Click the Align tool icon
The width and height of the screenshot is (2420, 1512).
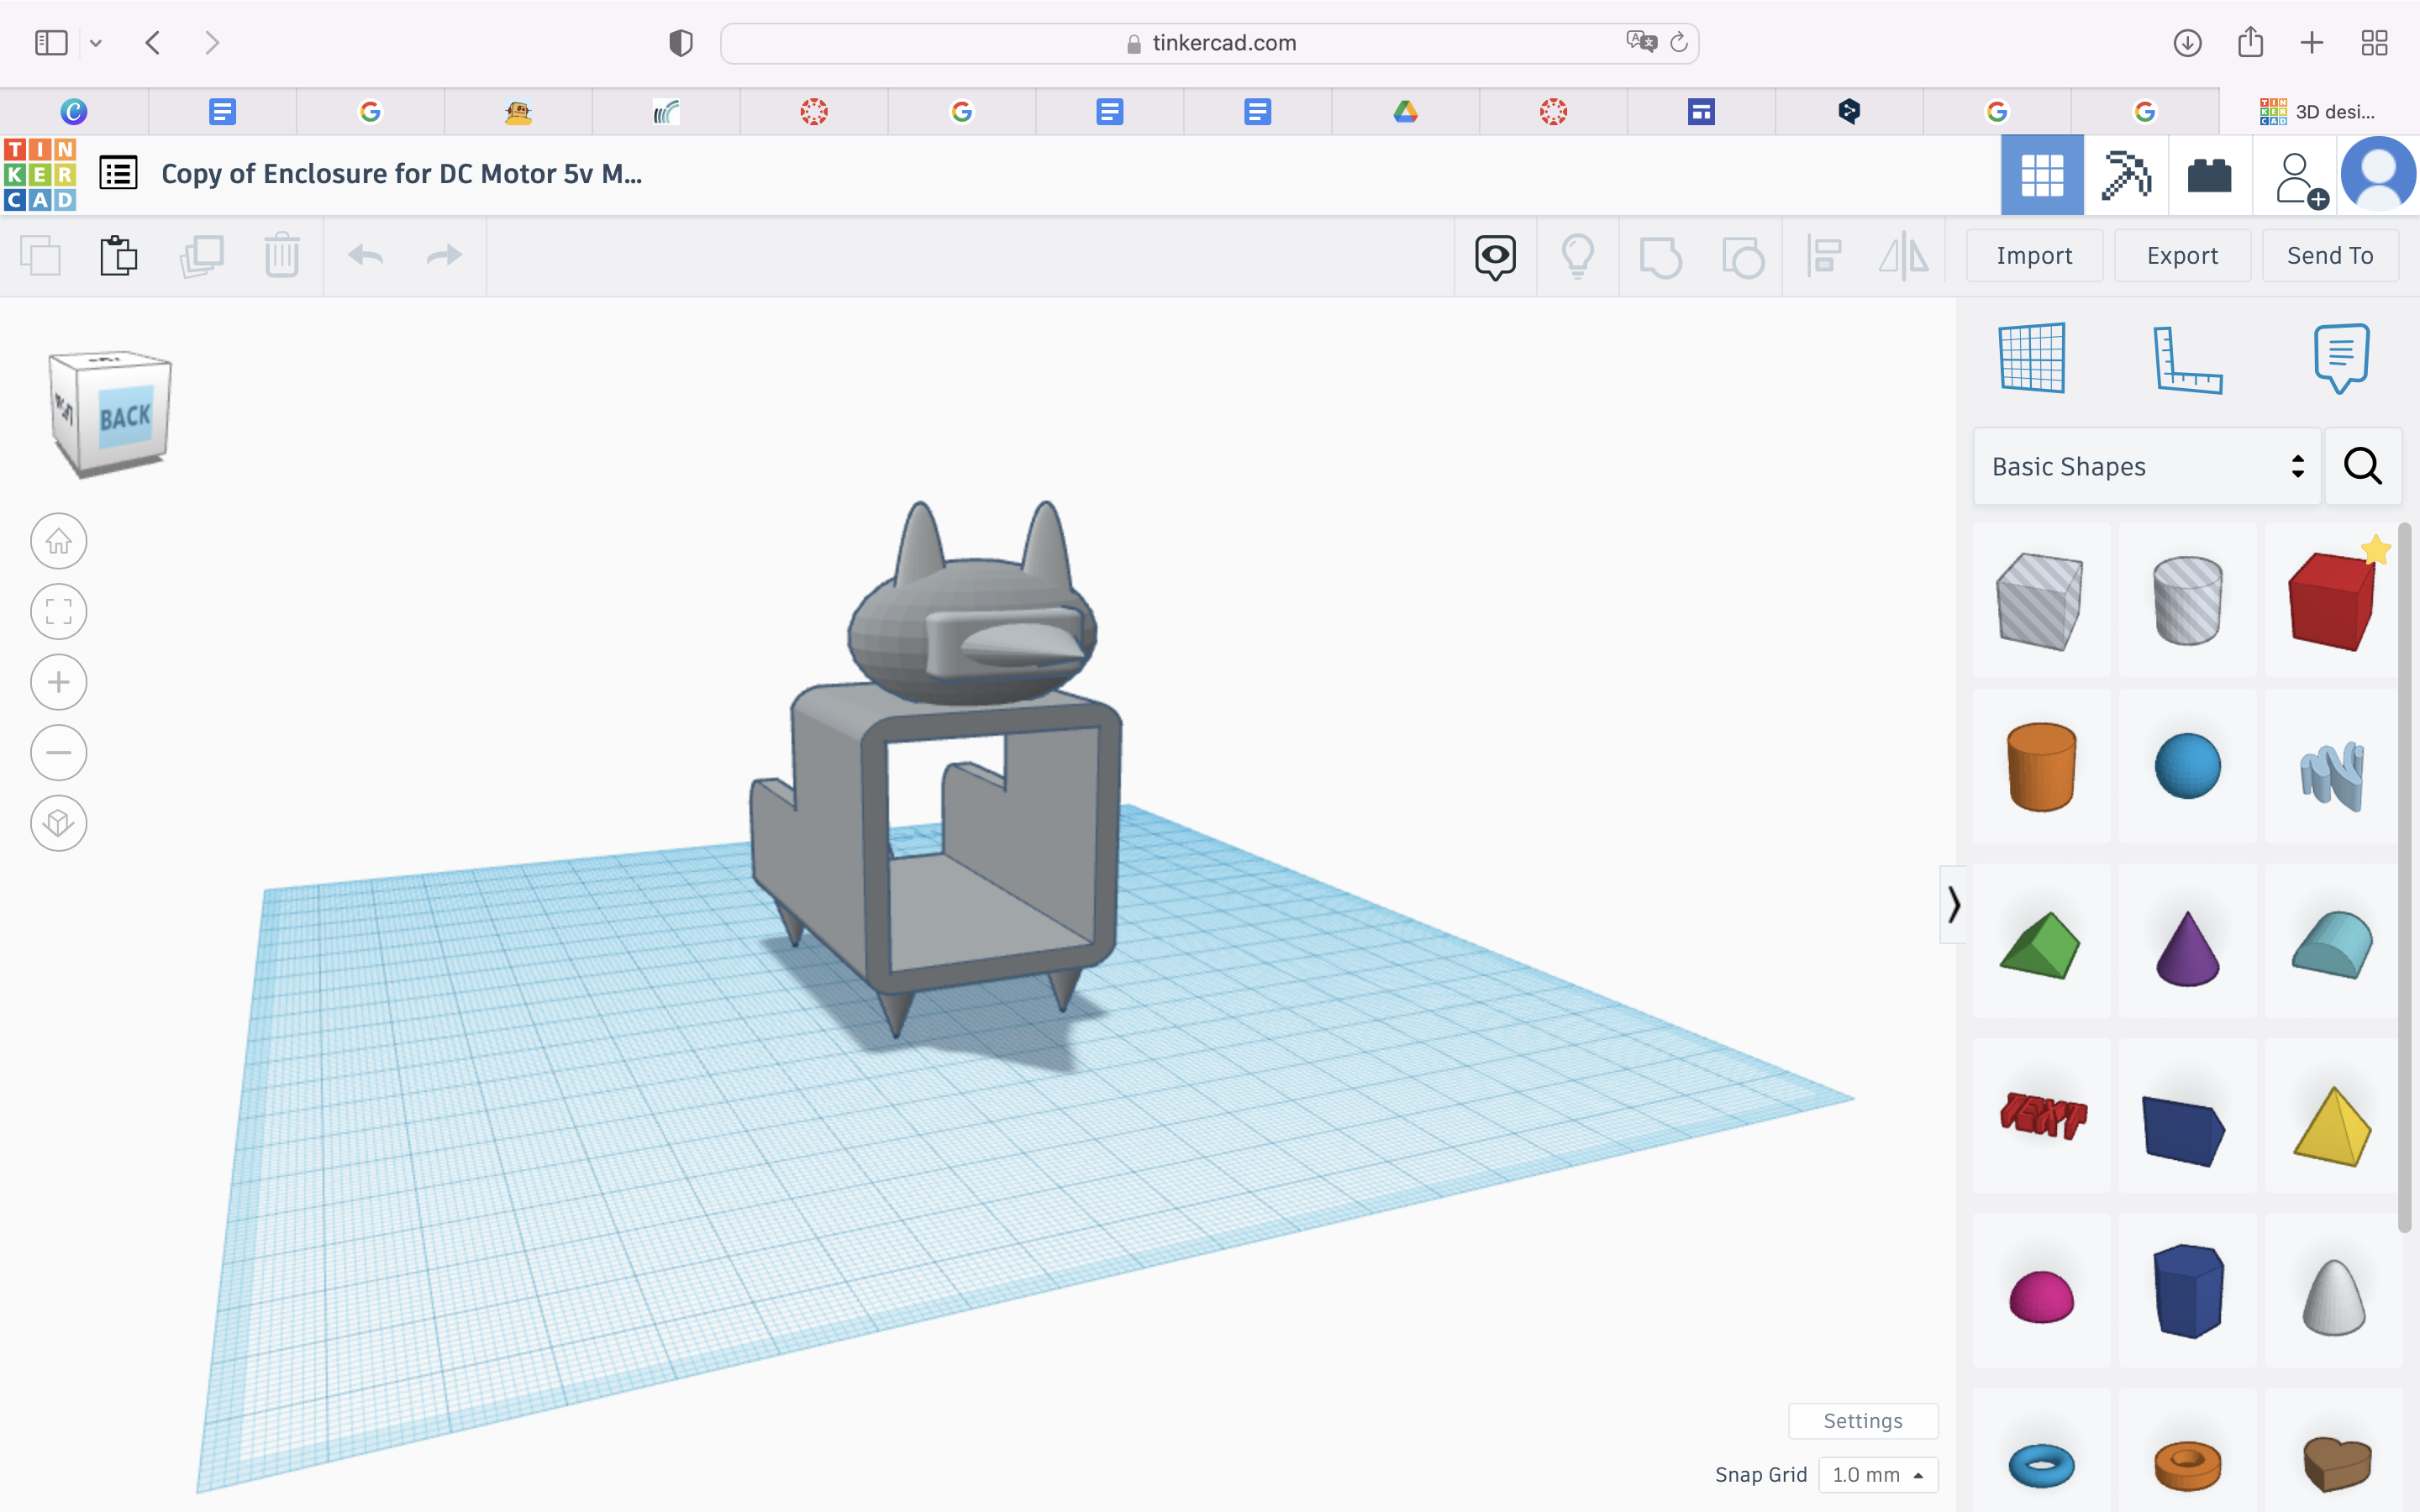(1825, 257)
